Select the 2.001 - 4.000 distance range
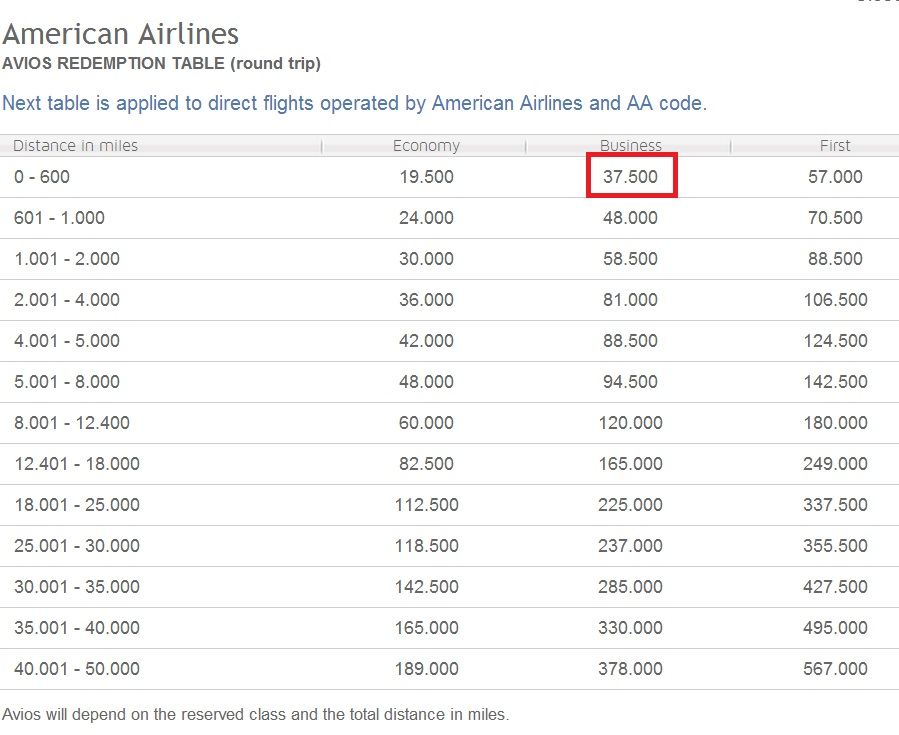 pyautogui.click(x=67, y=300)
